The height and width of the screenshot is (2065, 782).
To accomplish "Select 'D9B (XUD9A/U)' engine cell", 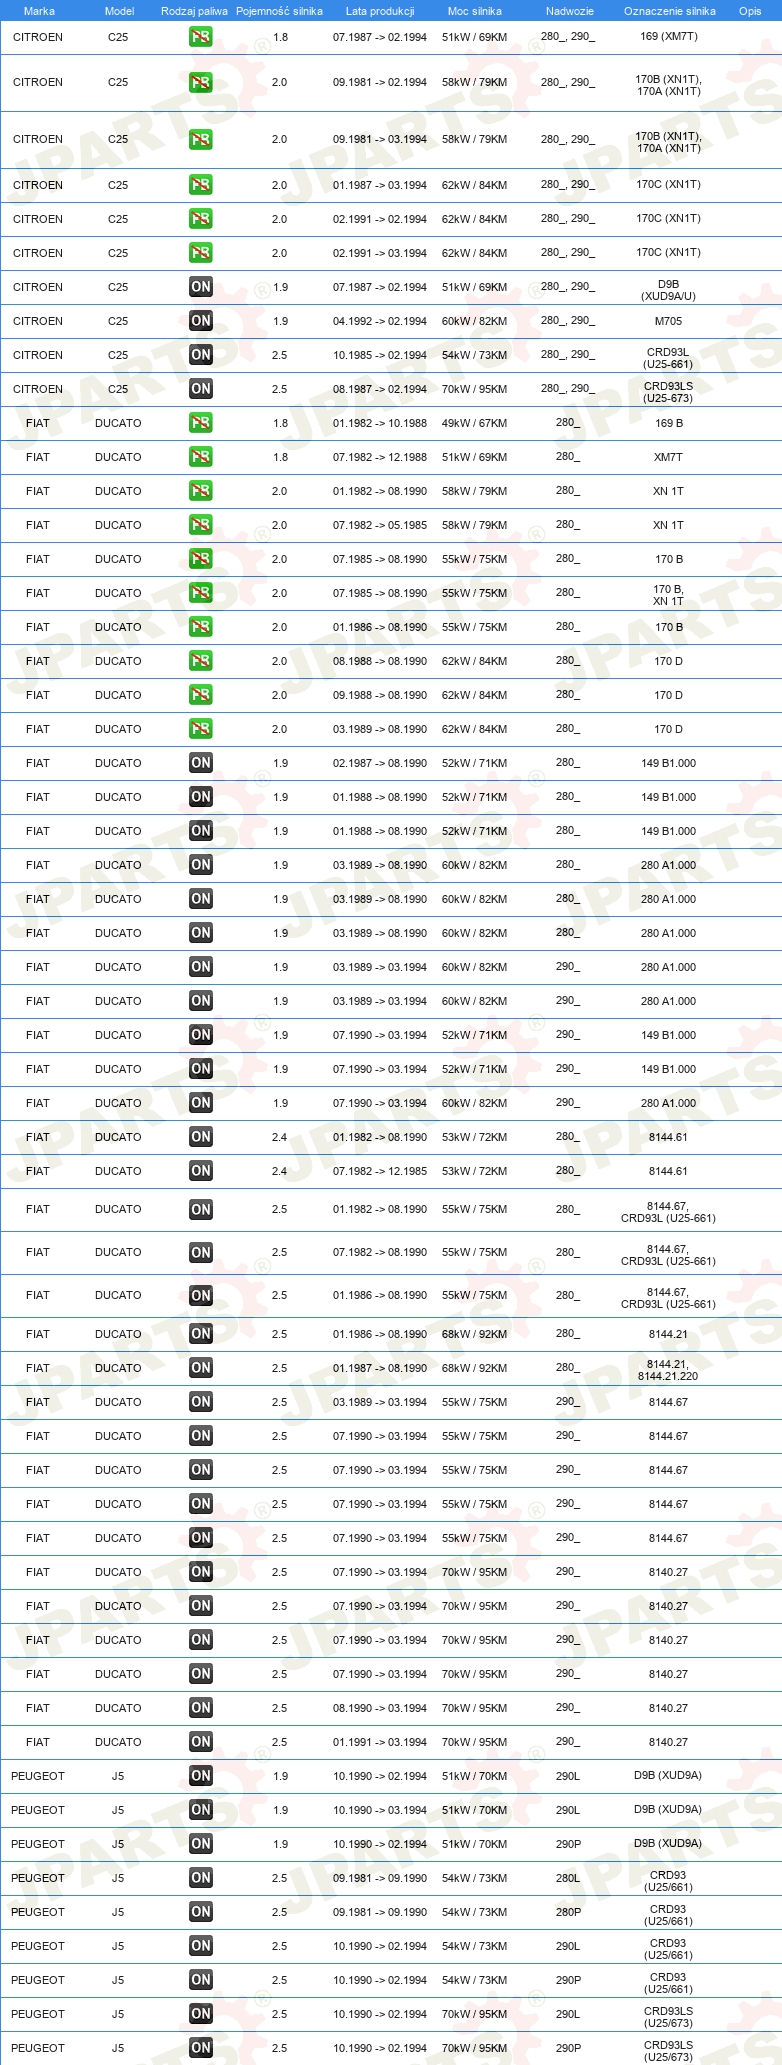I will [669, 290].
